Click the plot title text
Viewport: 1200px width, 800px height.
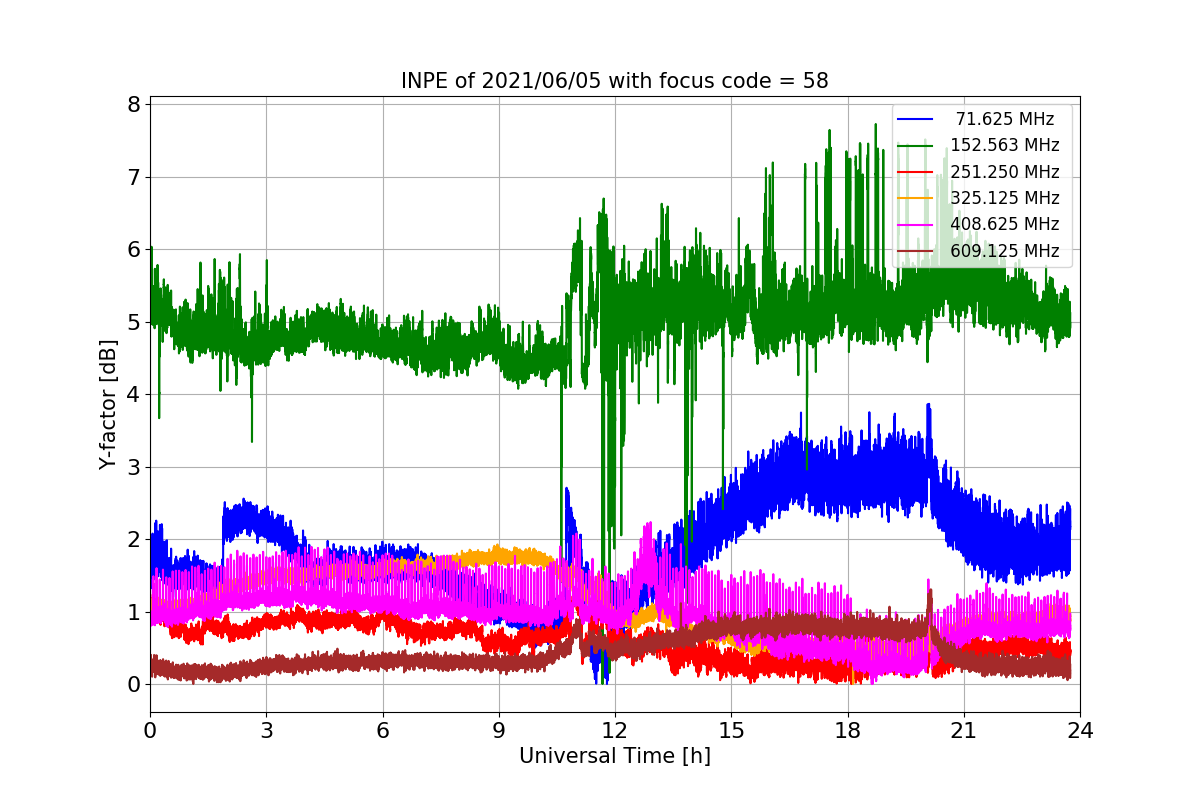[x=614, y=81]
